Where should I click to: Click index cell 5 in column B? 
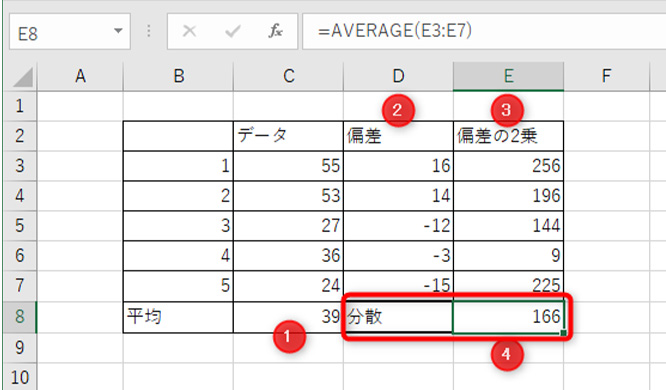[x=178, y=285]
